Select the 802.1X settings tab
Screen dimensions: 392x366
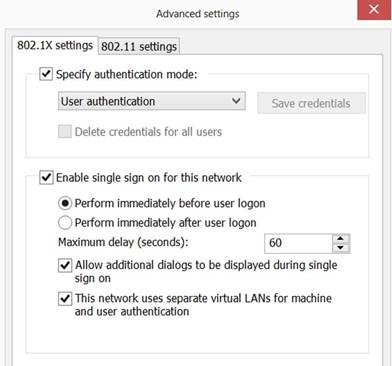pos(55,45)
